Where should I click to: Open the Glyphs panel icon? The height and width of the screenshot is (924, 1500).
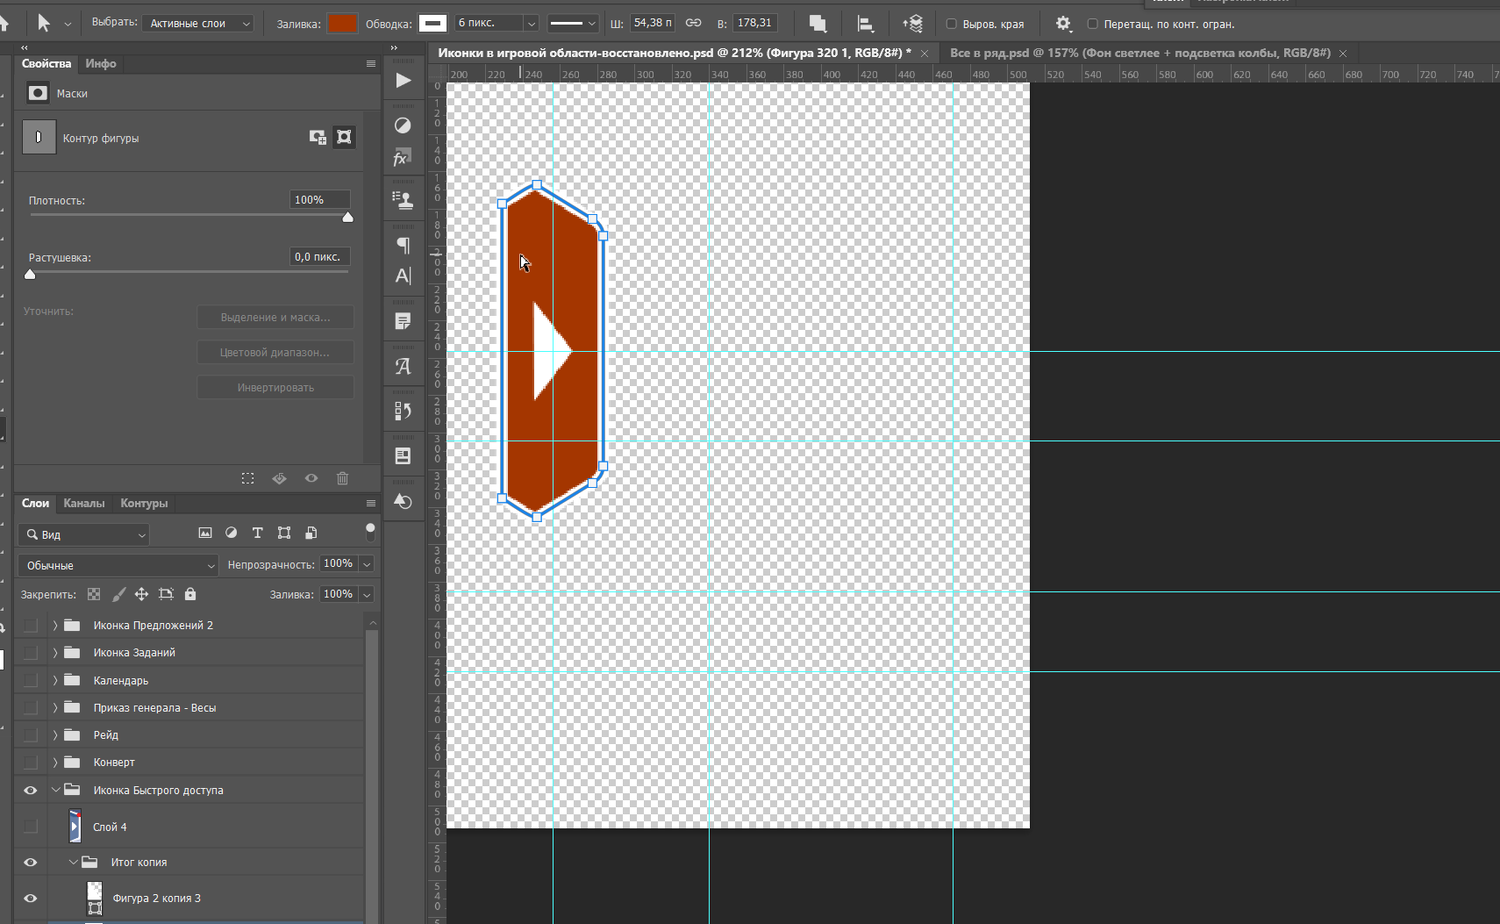tap(403, 367)
